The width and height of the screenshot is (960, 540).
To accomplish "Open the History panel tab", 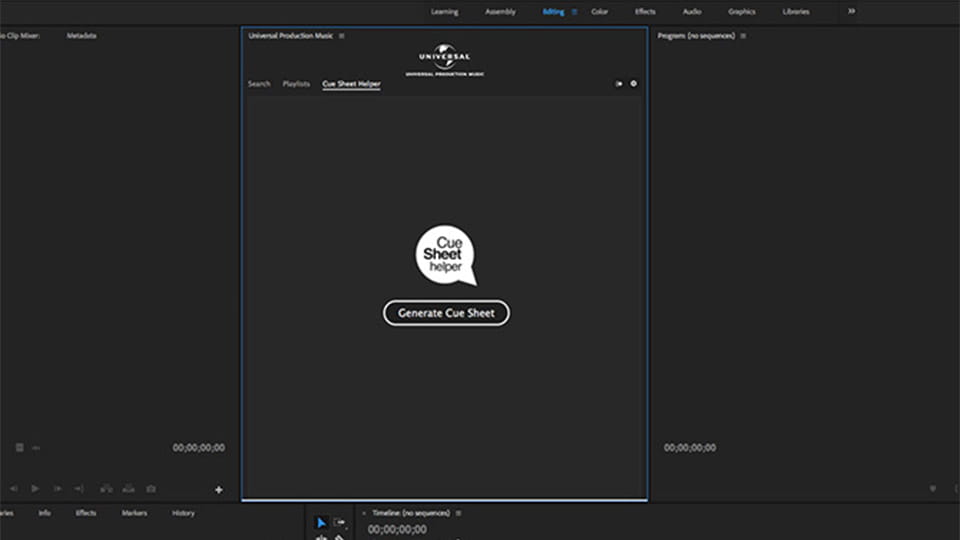I will click(x=183, y=513).
